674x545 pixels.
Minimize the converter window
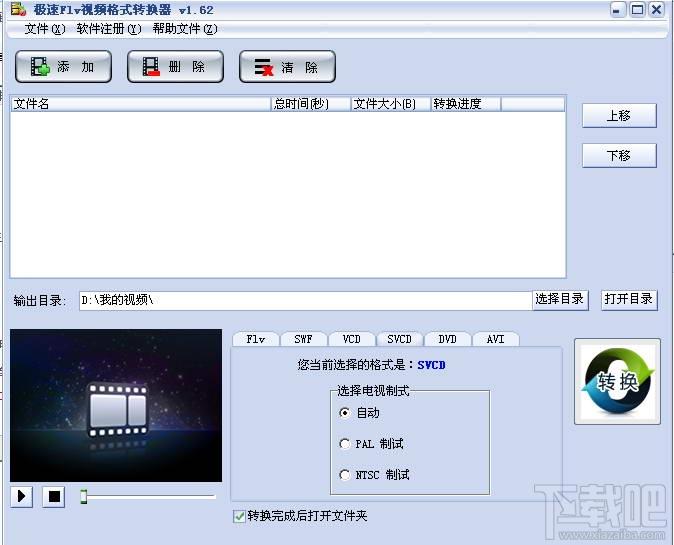pos(617,9)
